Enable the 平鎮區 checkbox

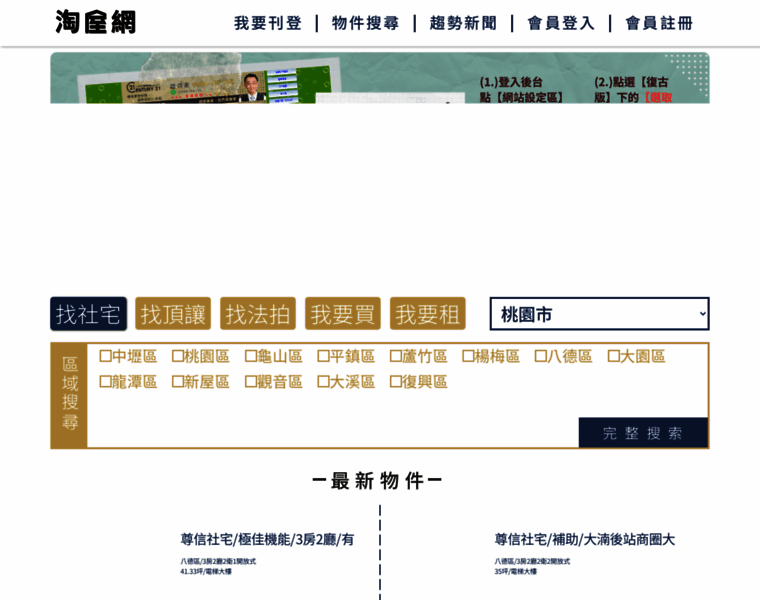click(x=323, y=356)
